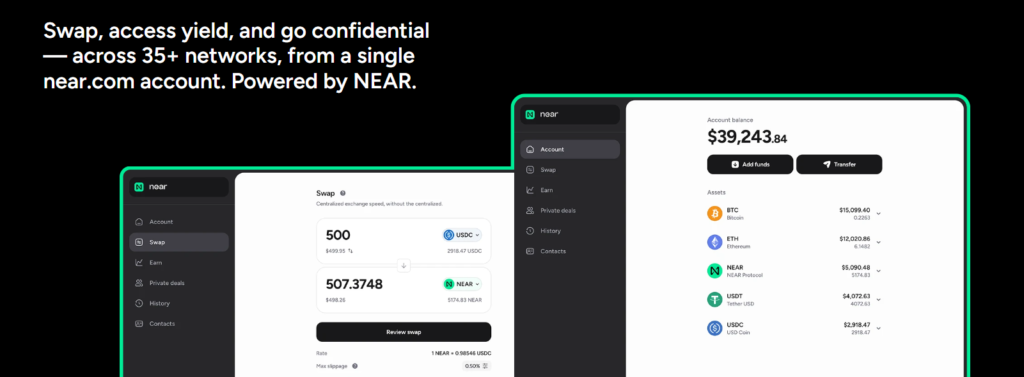Open the USDC token selector in the Swap form
This screenshot has width=1024, height=377.
tap(462, 235)
